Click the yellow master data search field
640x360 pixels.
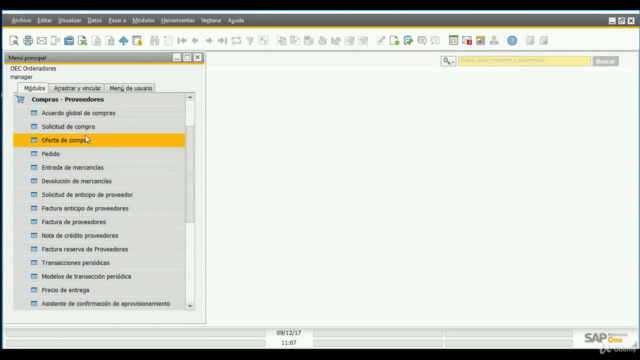point(524,61)
